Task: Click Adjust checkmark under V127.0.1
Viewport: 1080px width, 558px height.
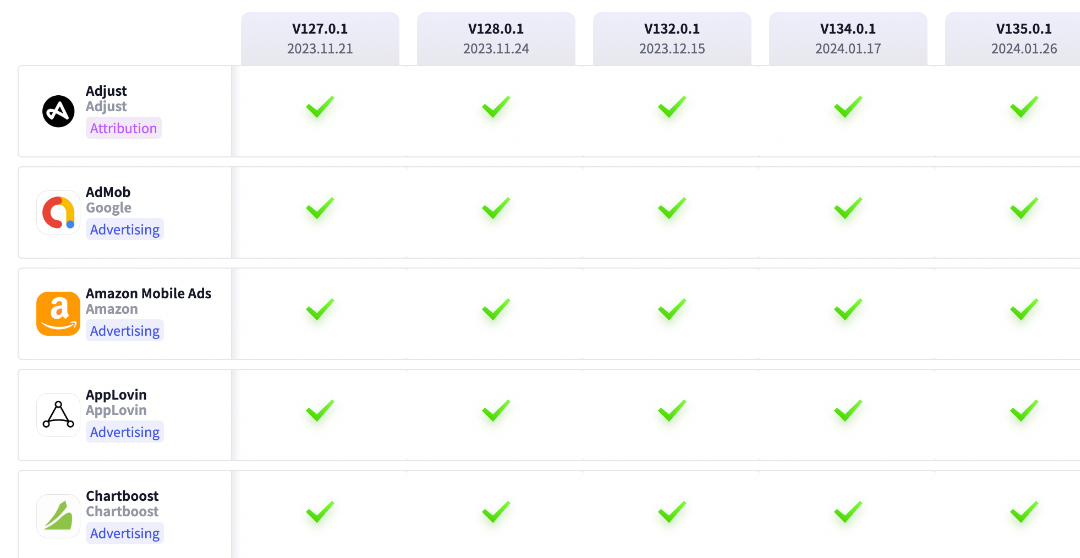Action: 320,107
